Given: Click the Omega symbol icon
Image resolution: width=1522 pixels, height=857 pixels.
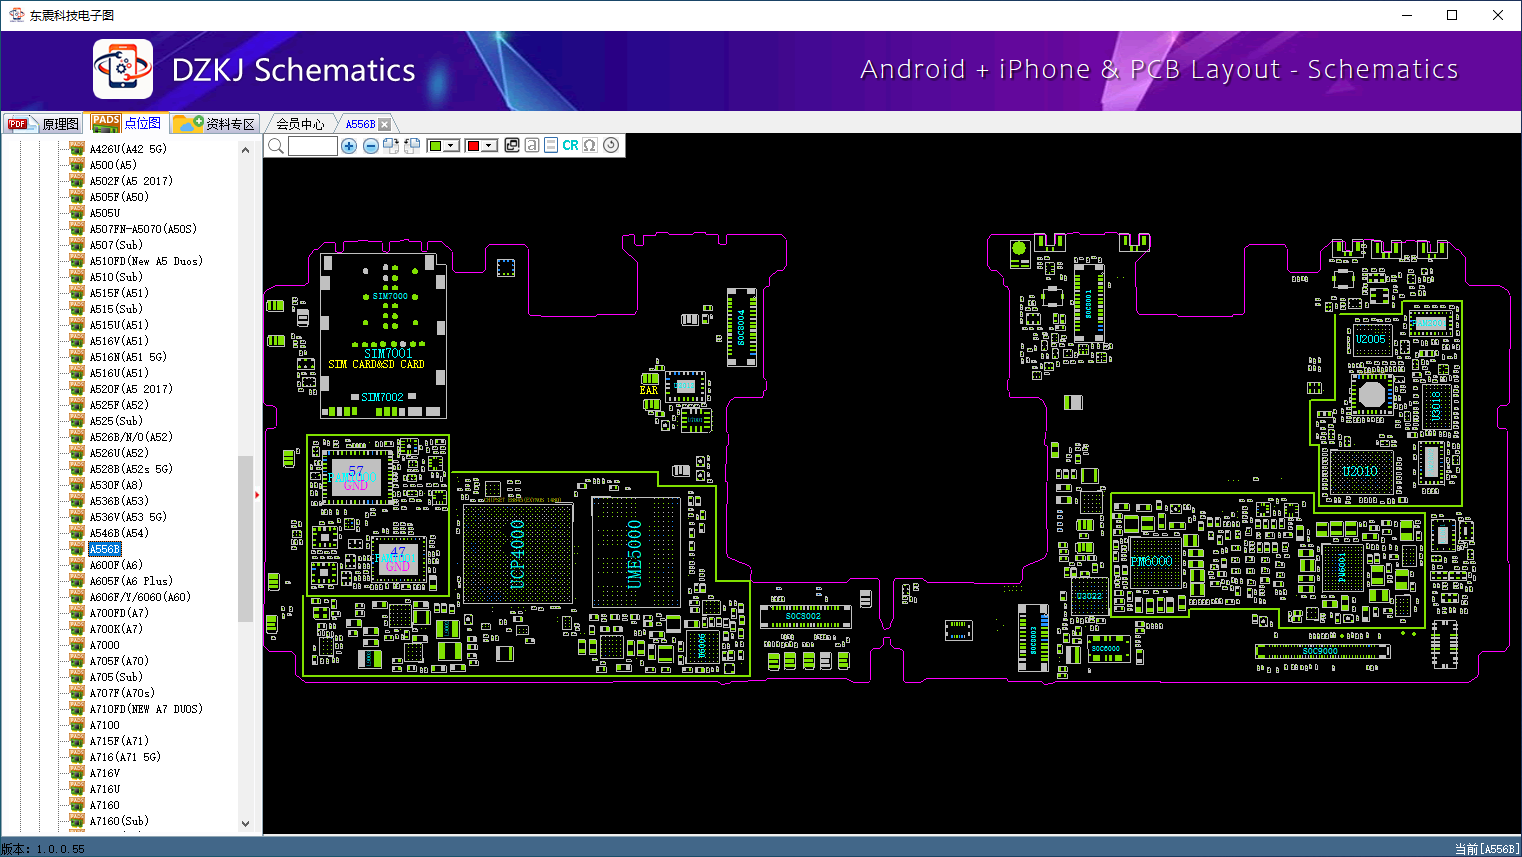Looking at the screenshot, I should tap(590, 145).
